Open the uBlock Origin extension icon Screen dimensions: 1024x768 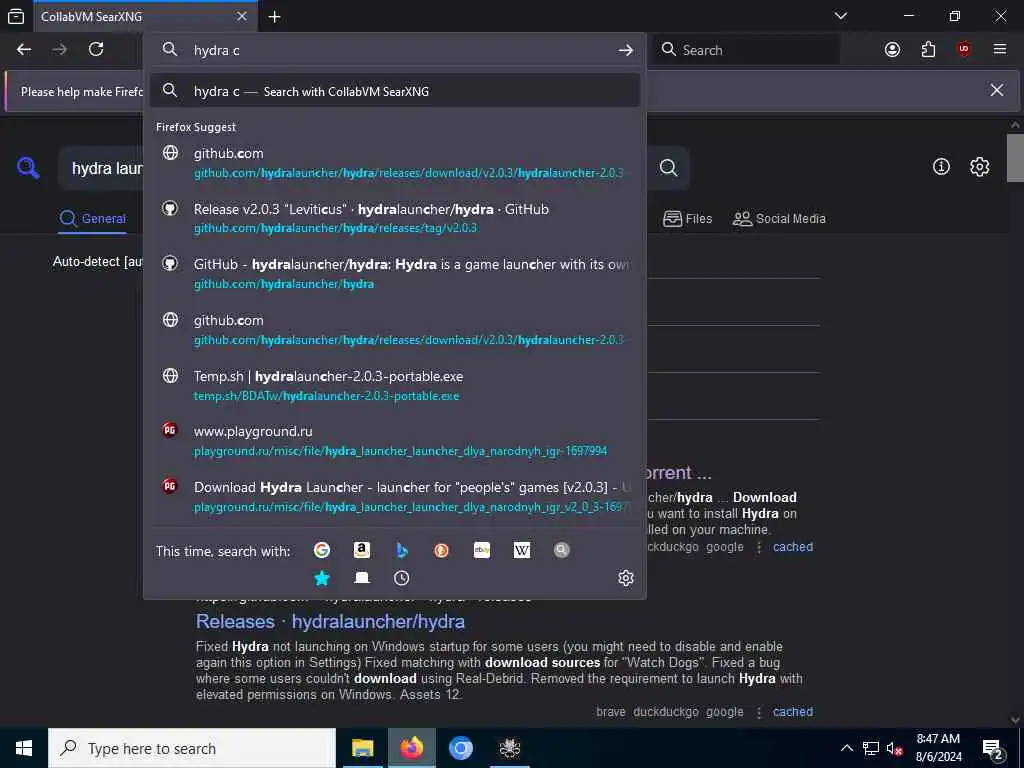(964, 50)
